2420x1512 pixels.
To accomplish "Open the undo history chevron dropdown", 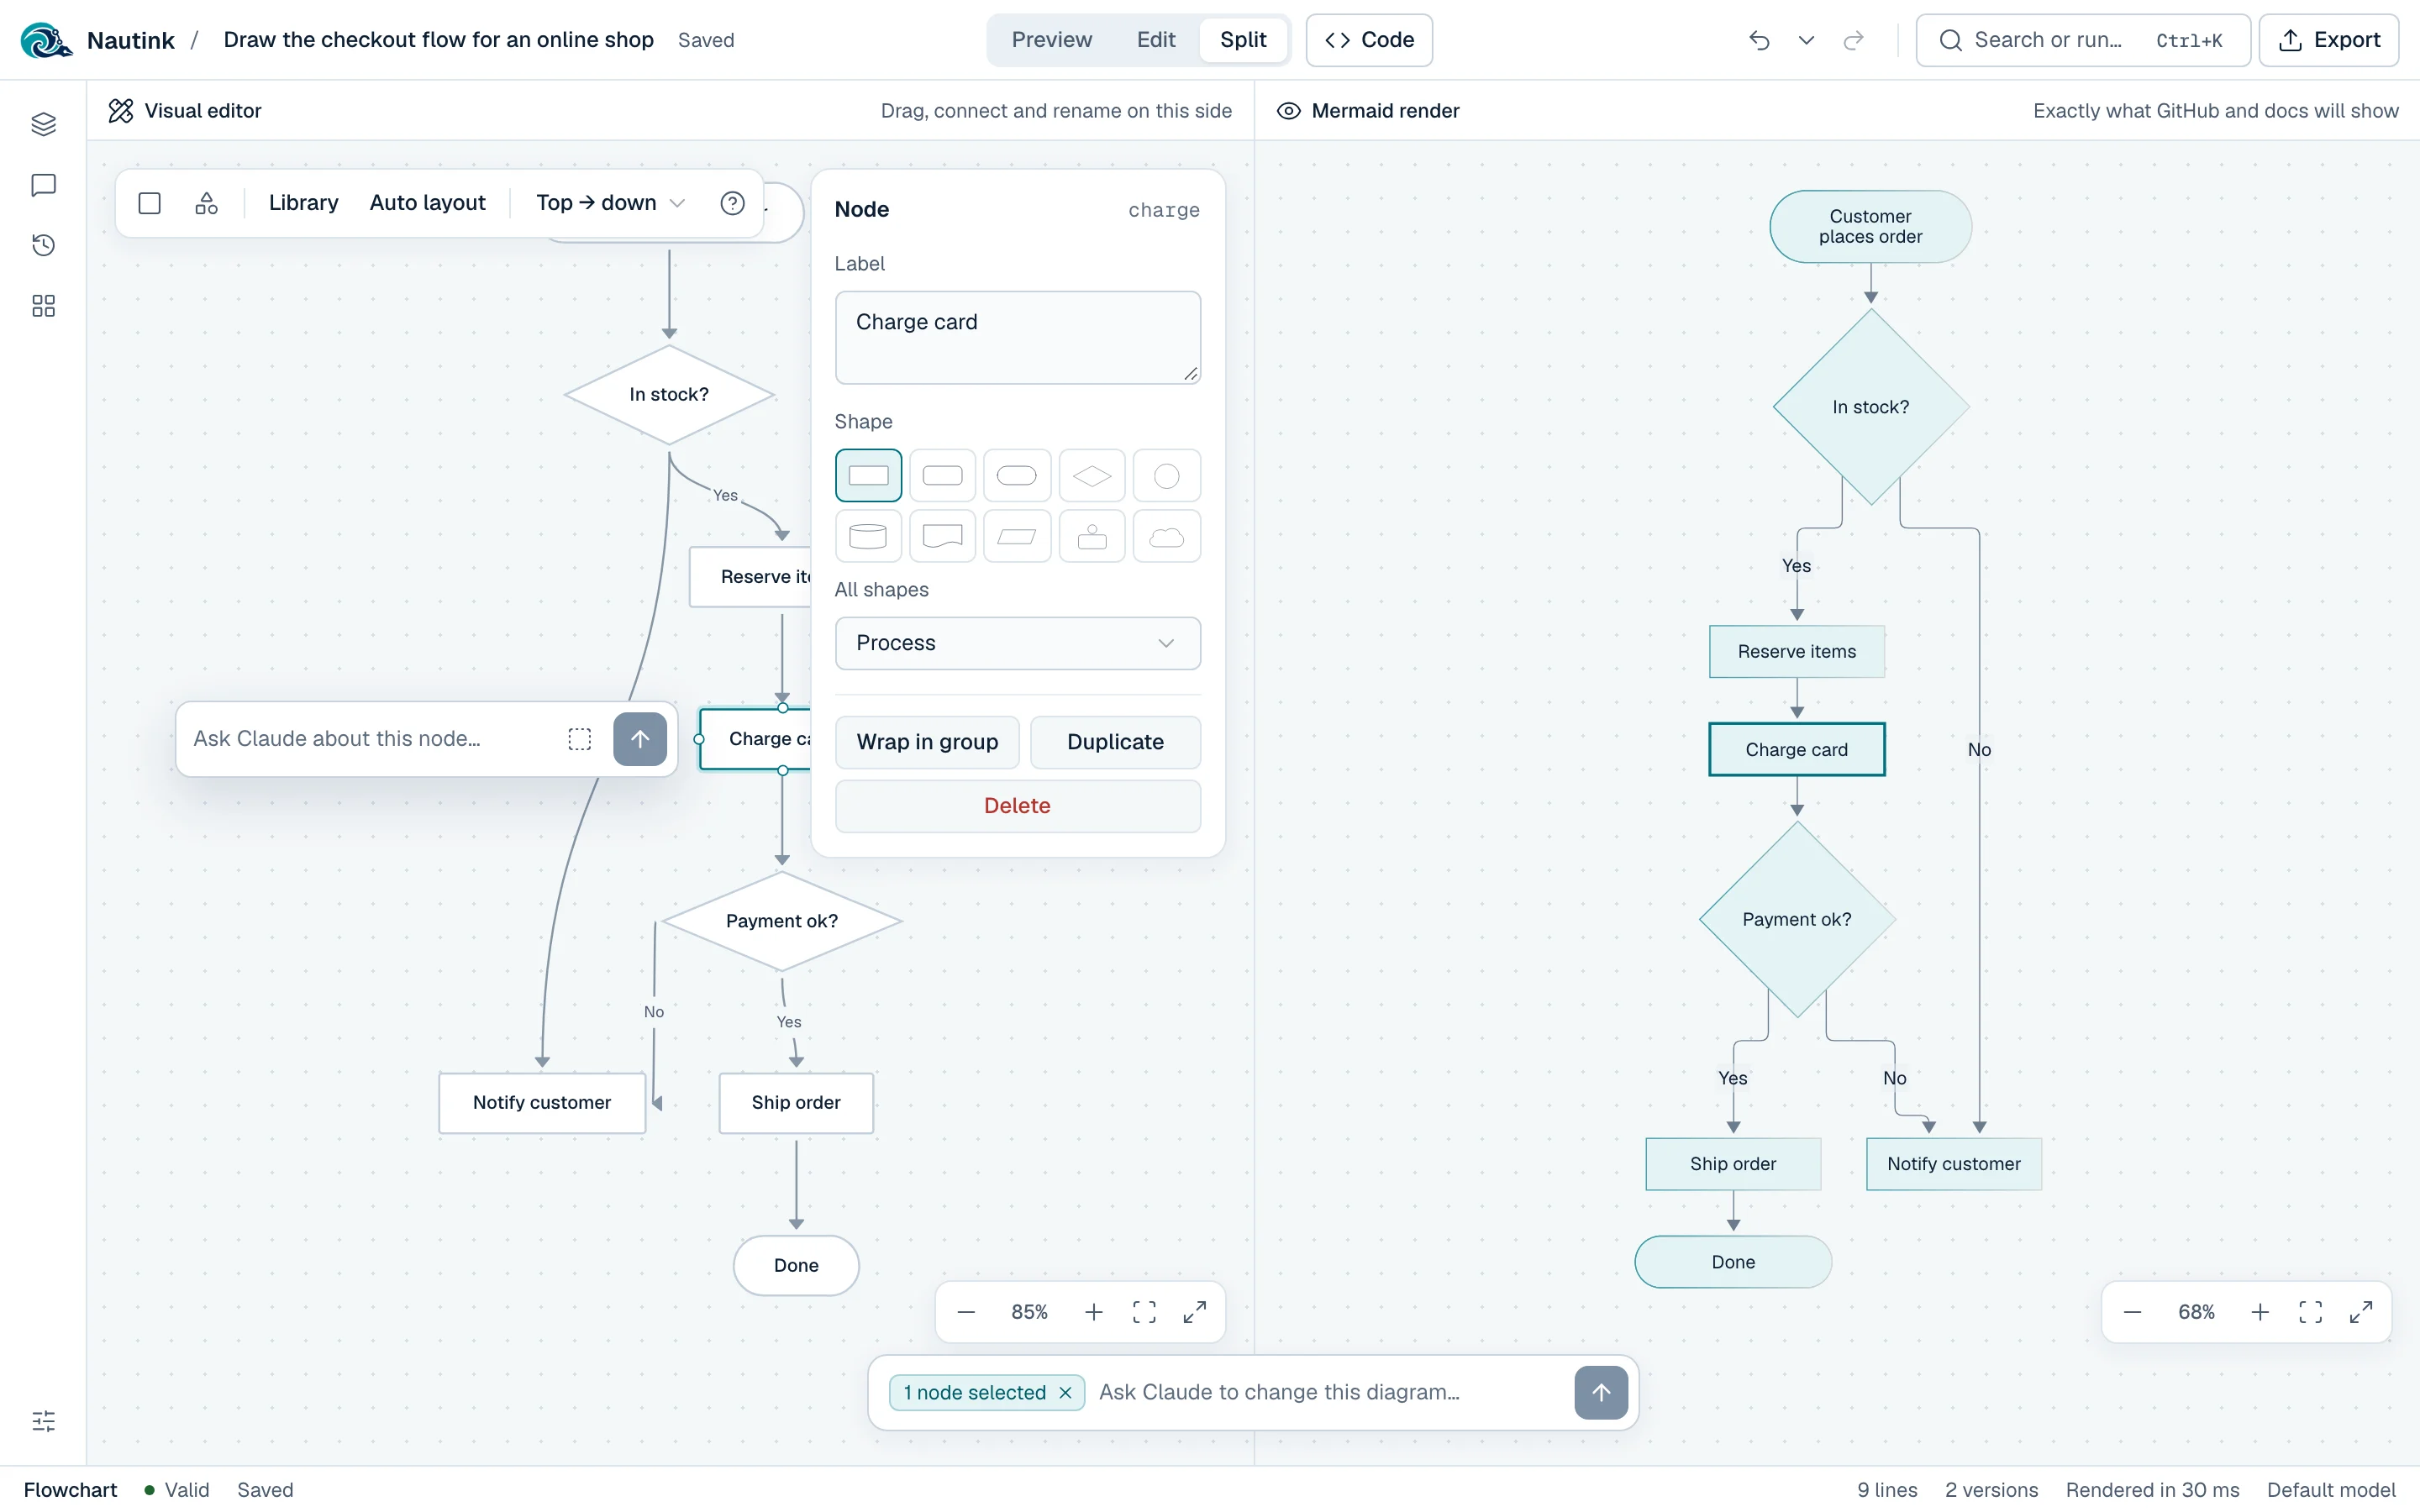I will pos(1806,40).
